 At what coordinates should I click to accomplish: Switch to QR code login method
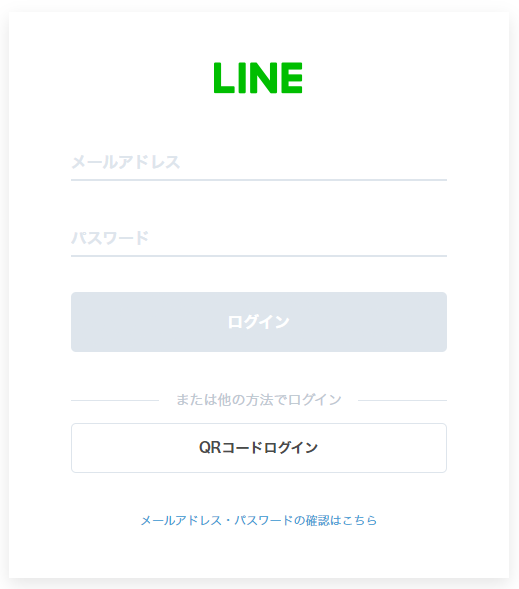click(259, 448)
